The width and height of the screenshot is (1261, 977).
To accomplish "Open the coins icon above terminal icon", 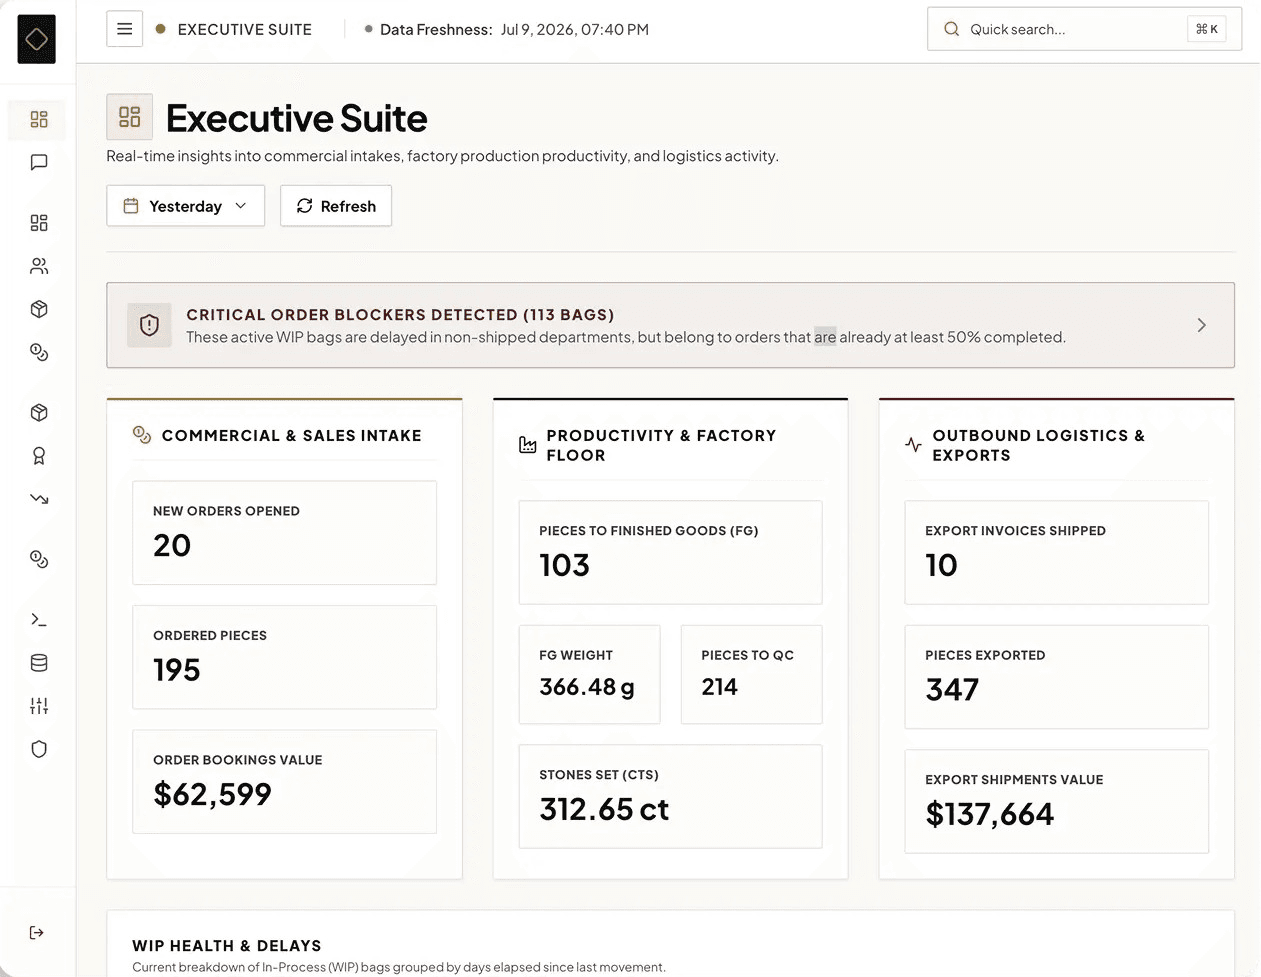I will pos(39,559).
